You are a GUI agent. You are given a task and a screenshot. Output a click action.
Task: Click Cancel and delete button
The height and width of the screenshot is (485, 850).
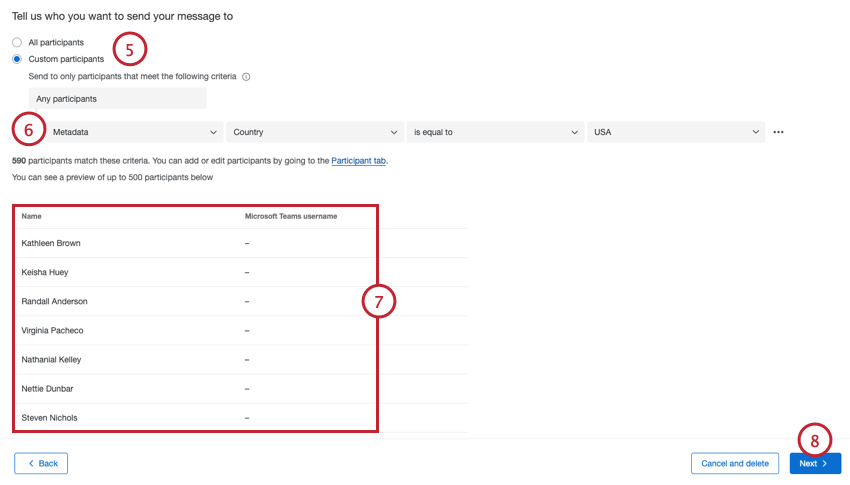tap(735, 463)
